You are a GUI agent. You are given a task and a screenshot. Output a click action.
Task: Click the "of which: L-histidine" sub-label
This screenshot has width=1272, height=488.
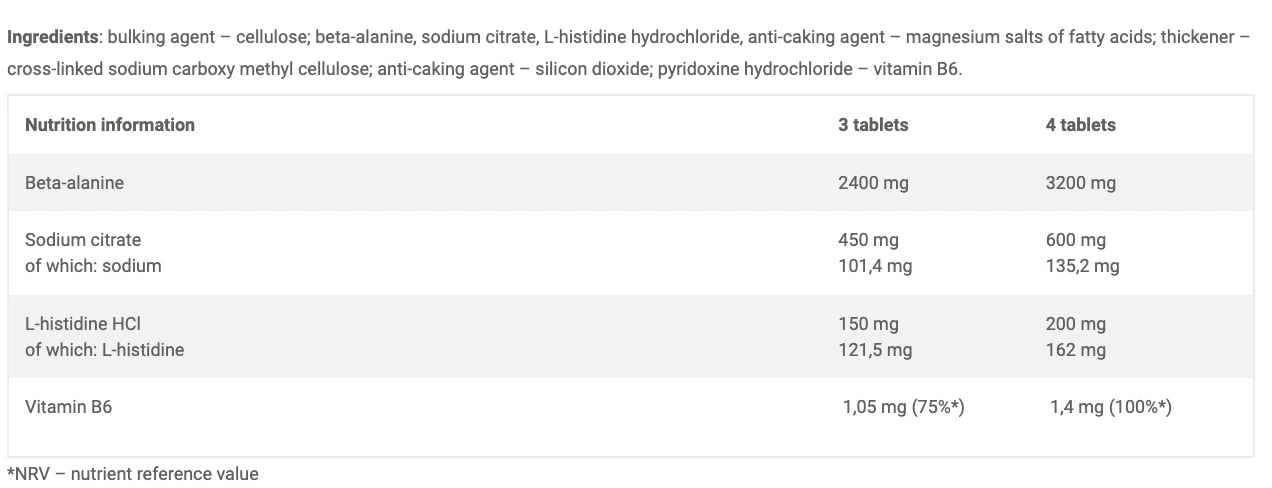104,350
